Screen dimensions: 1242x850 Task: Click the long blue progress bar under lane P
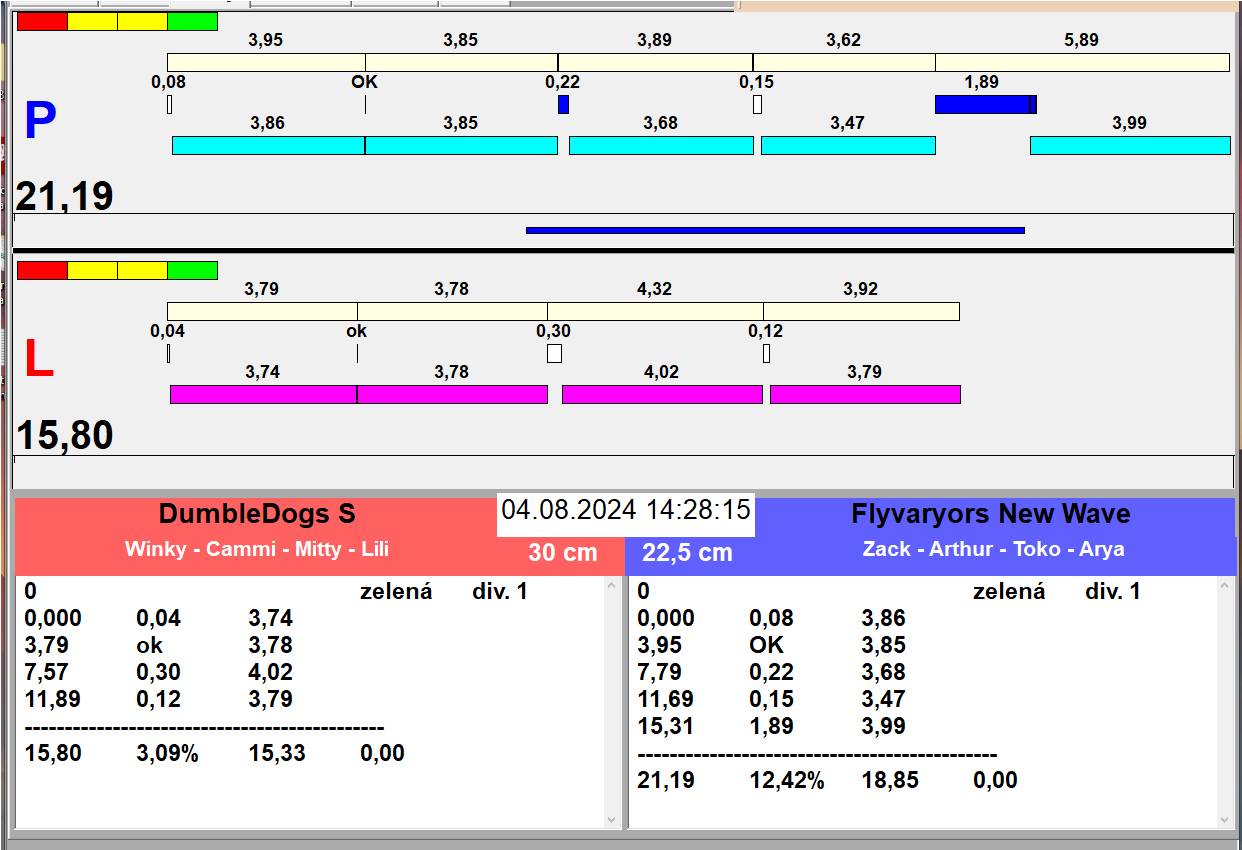coord(775,230)
